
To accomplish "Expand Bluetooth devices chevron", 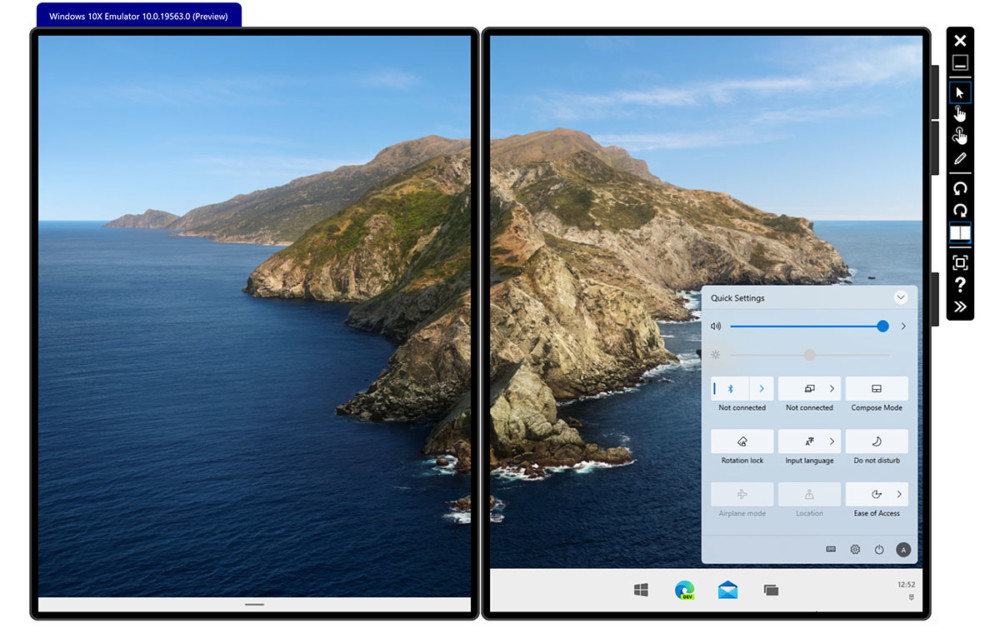I will click(761, 389).
